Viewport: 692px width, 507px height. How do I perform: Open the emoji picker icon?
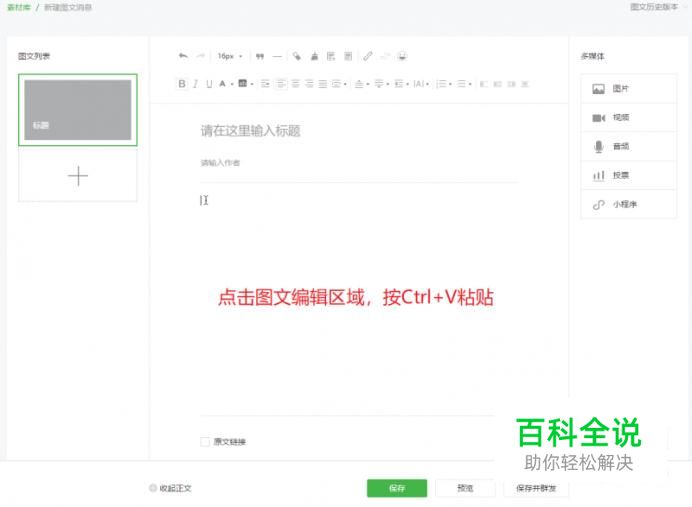click(x=402, y=56)
